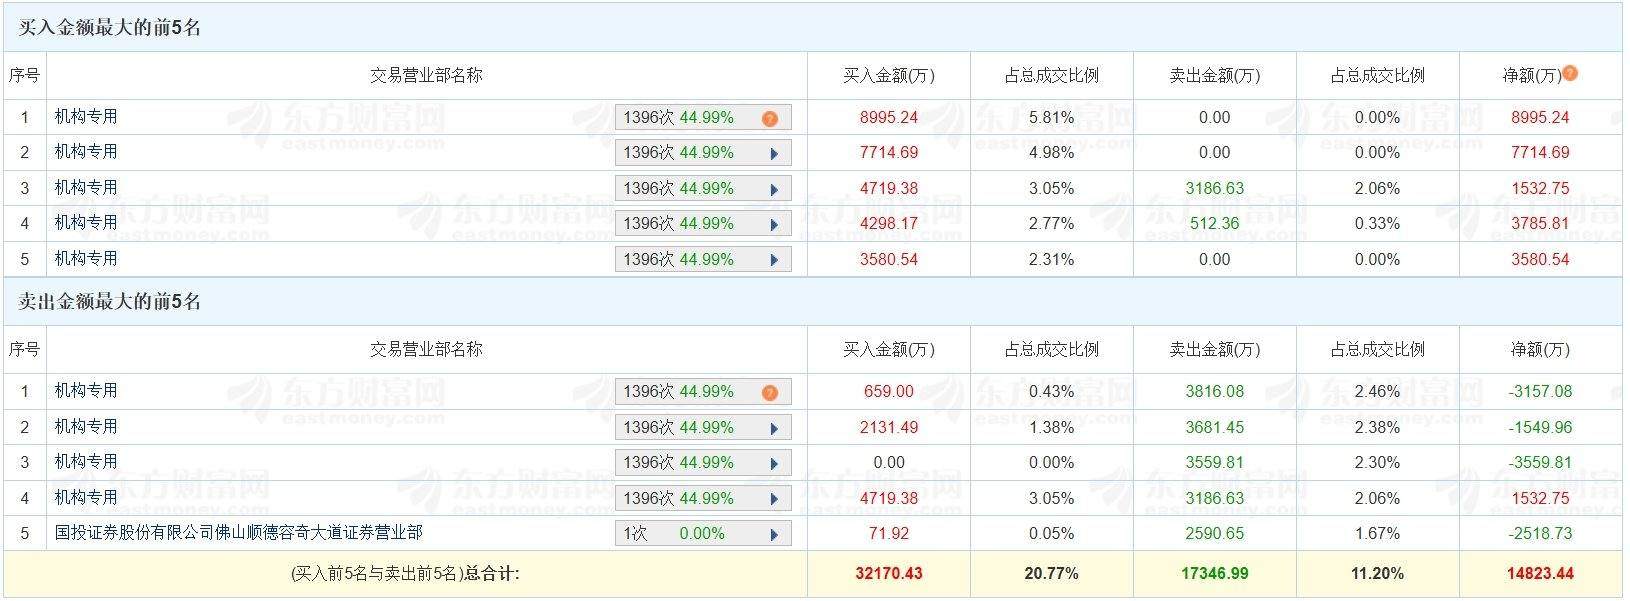Select the -3157.08 net amount cell
Screen dimensions: 1630x601
click(1541, 391)
